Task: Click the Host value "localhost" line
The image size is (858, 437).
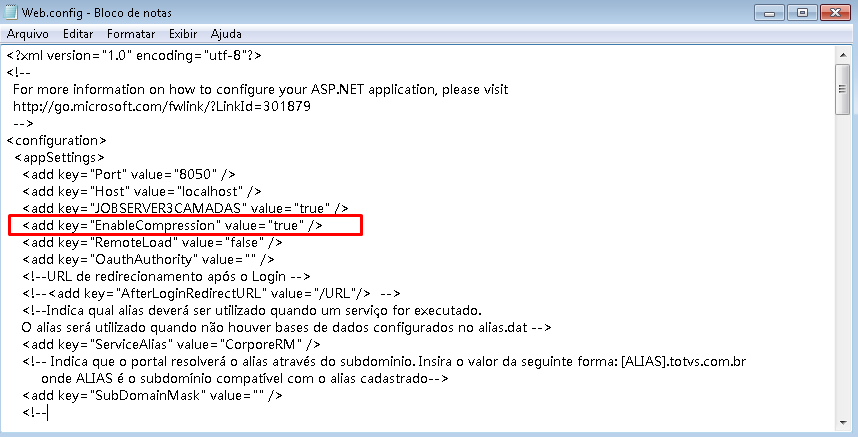Action: [x=142, y=191]
